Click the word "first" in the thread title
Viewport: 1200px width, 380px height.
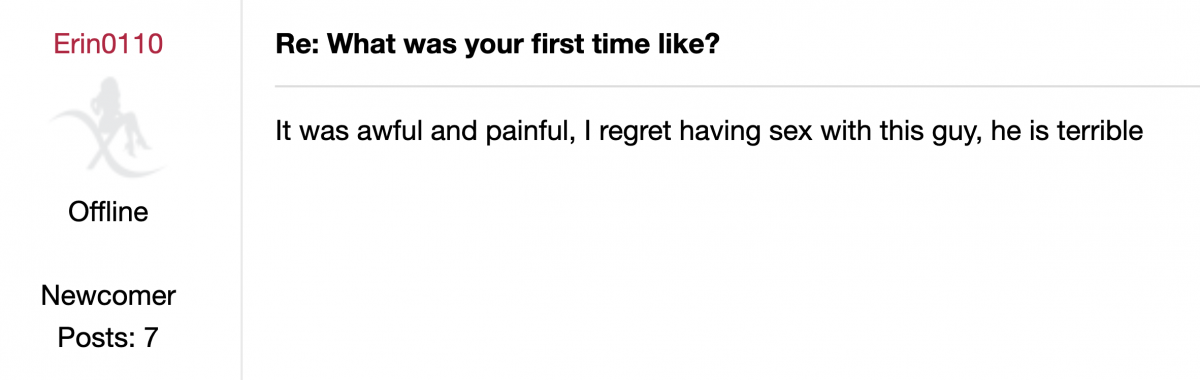coord(558,47)
